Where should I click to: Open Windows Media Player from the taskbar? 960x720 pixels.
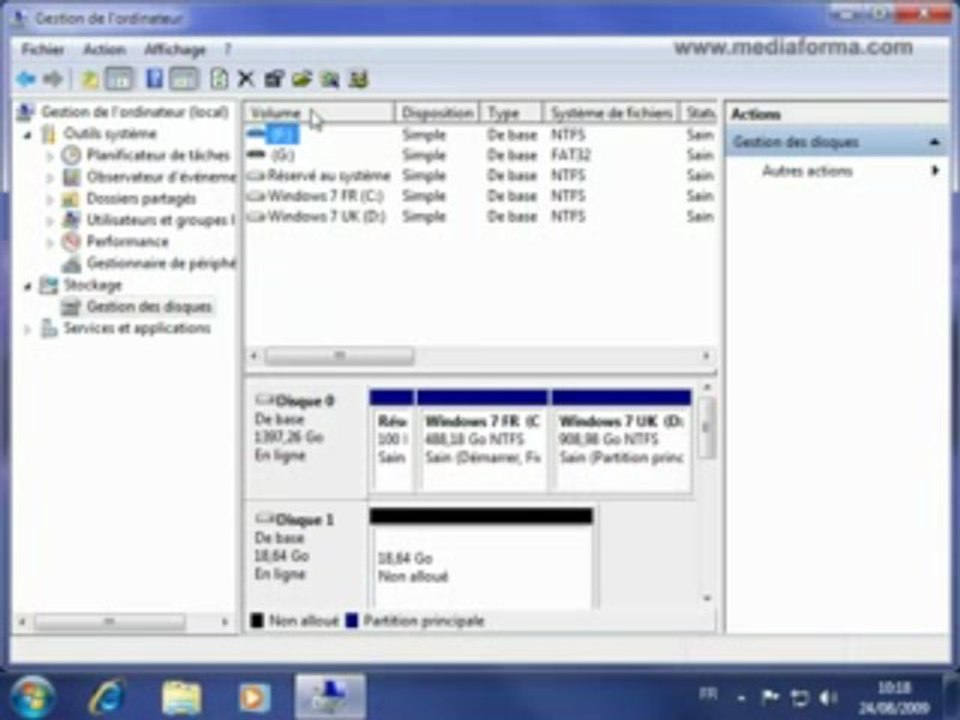pyautogui.click(x=255, y=697)
